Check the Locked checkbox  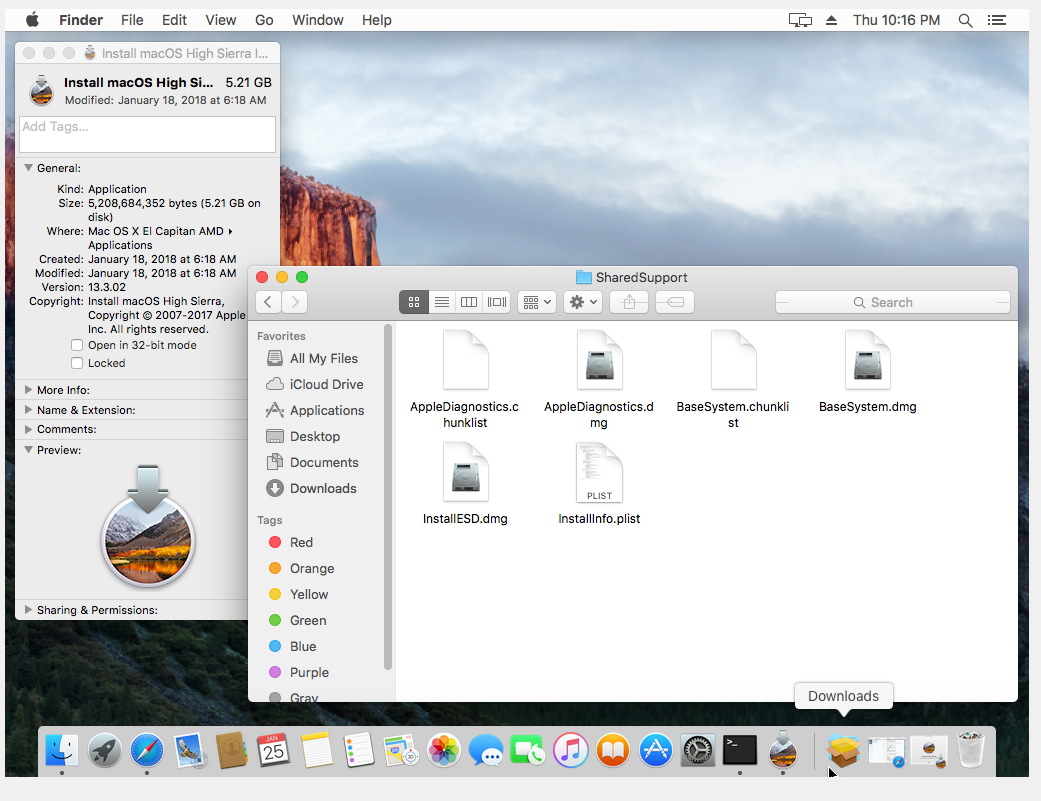pos(77,363)
